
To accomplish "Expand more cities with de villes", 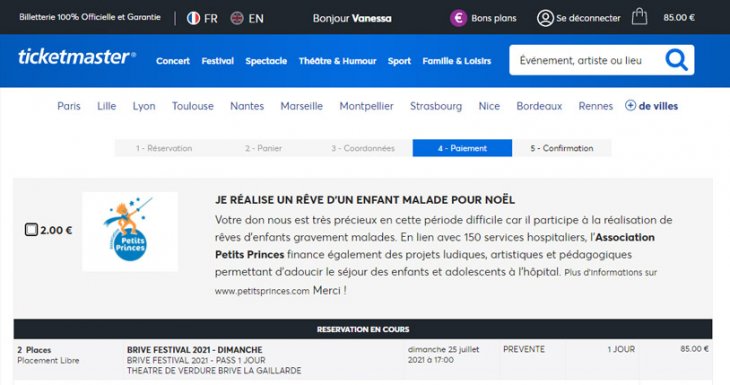I will 658,106.
